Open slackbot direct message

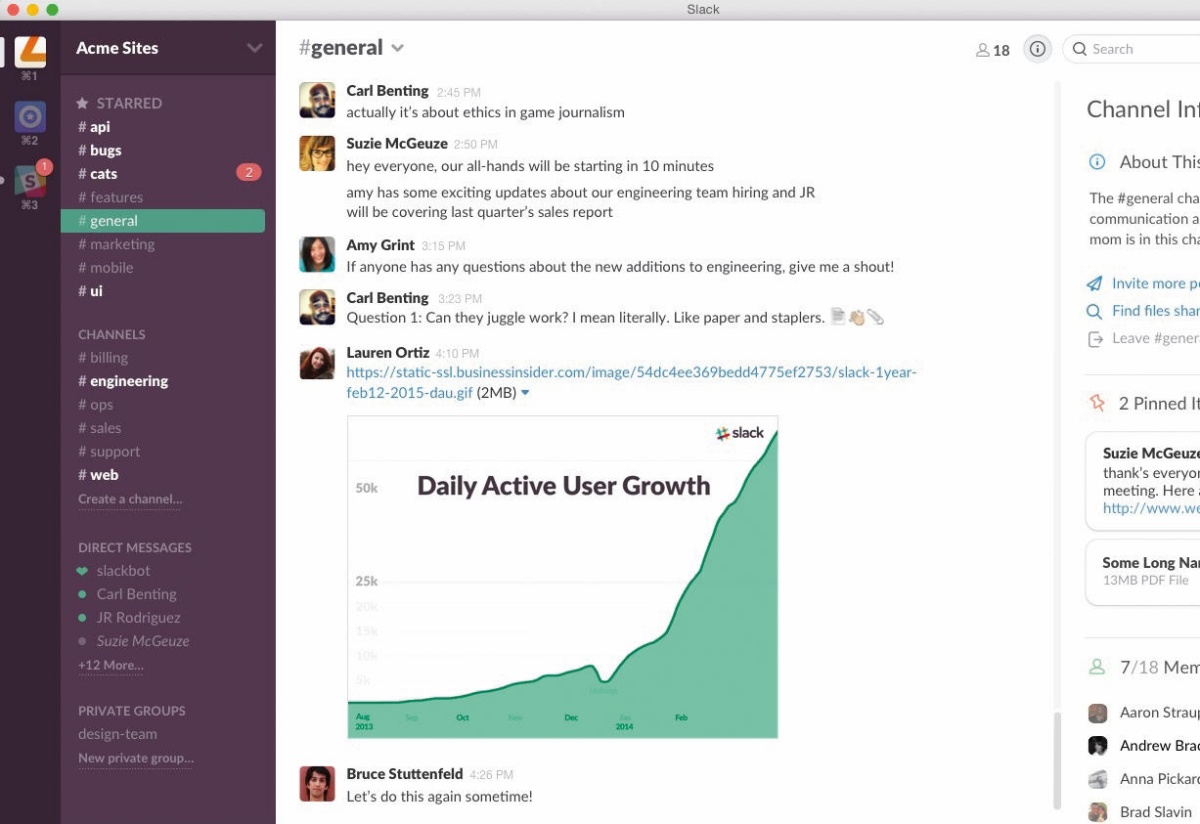pyautogui.click(x=123, y=571)
